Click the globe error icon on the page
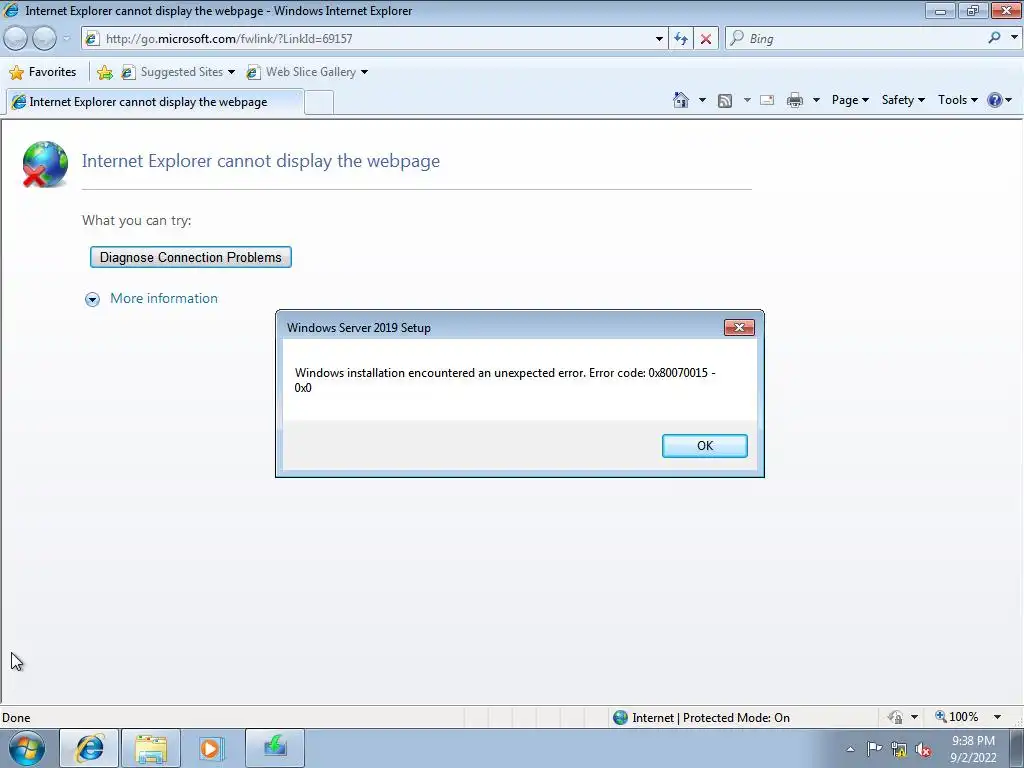Viewport: 1024px width, 768px height. pos(44,164)
